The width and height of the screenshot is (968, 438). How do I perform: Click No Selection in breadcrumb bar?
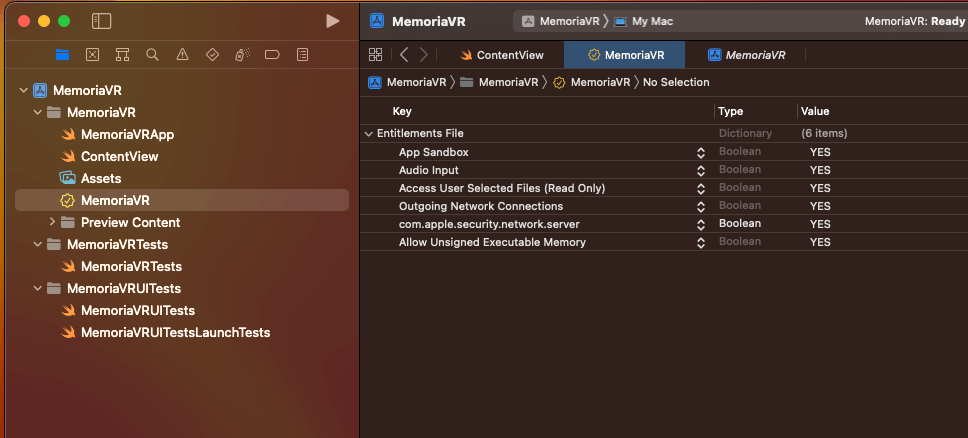coord(676,82)
